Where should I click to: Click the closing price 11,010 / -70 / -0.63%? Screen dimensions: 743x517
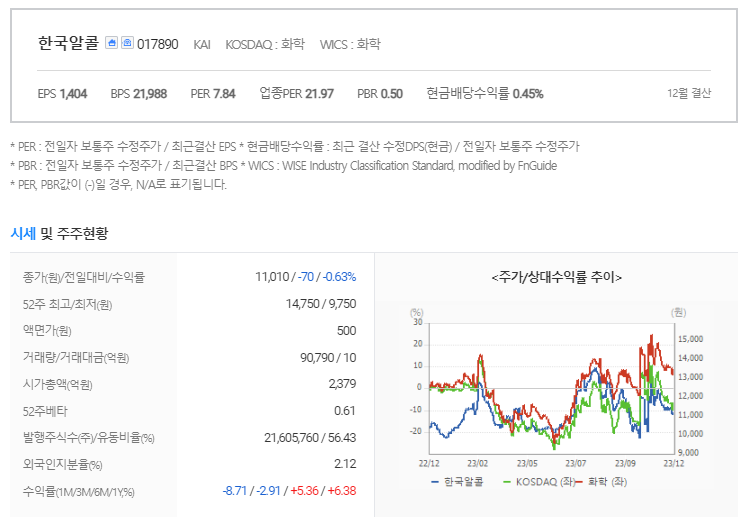pyautogui.click(x=306, y=277)
